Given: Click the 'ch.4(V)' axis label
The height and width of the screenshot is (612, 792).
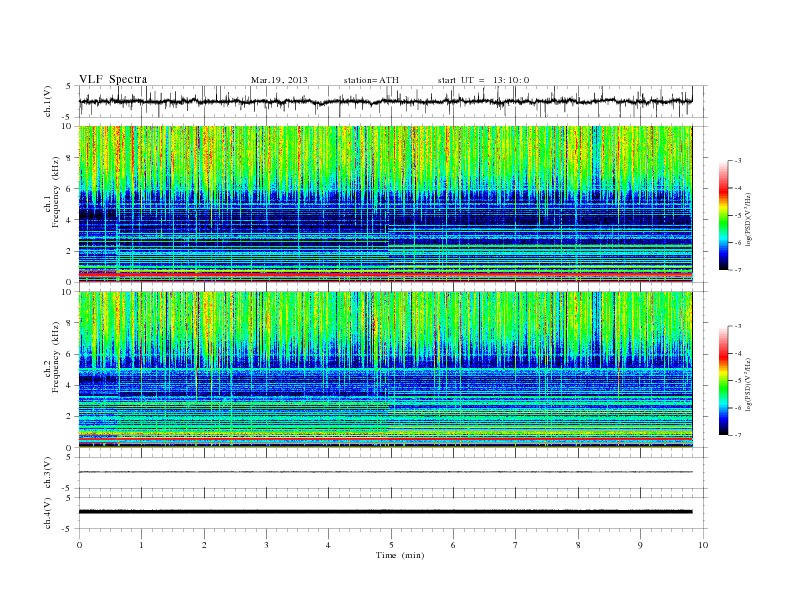Looking at the screenshot, I should [x=48, y=514].
